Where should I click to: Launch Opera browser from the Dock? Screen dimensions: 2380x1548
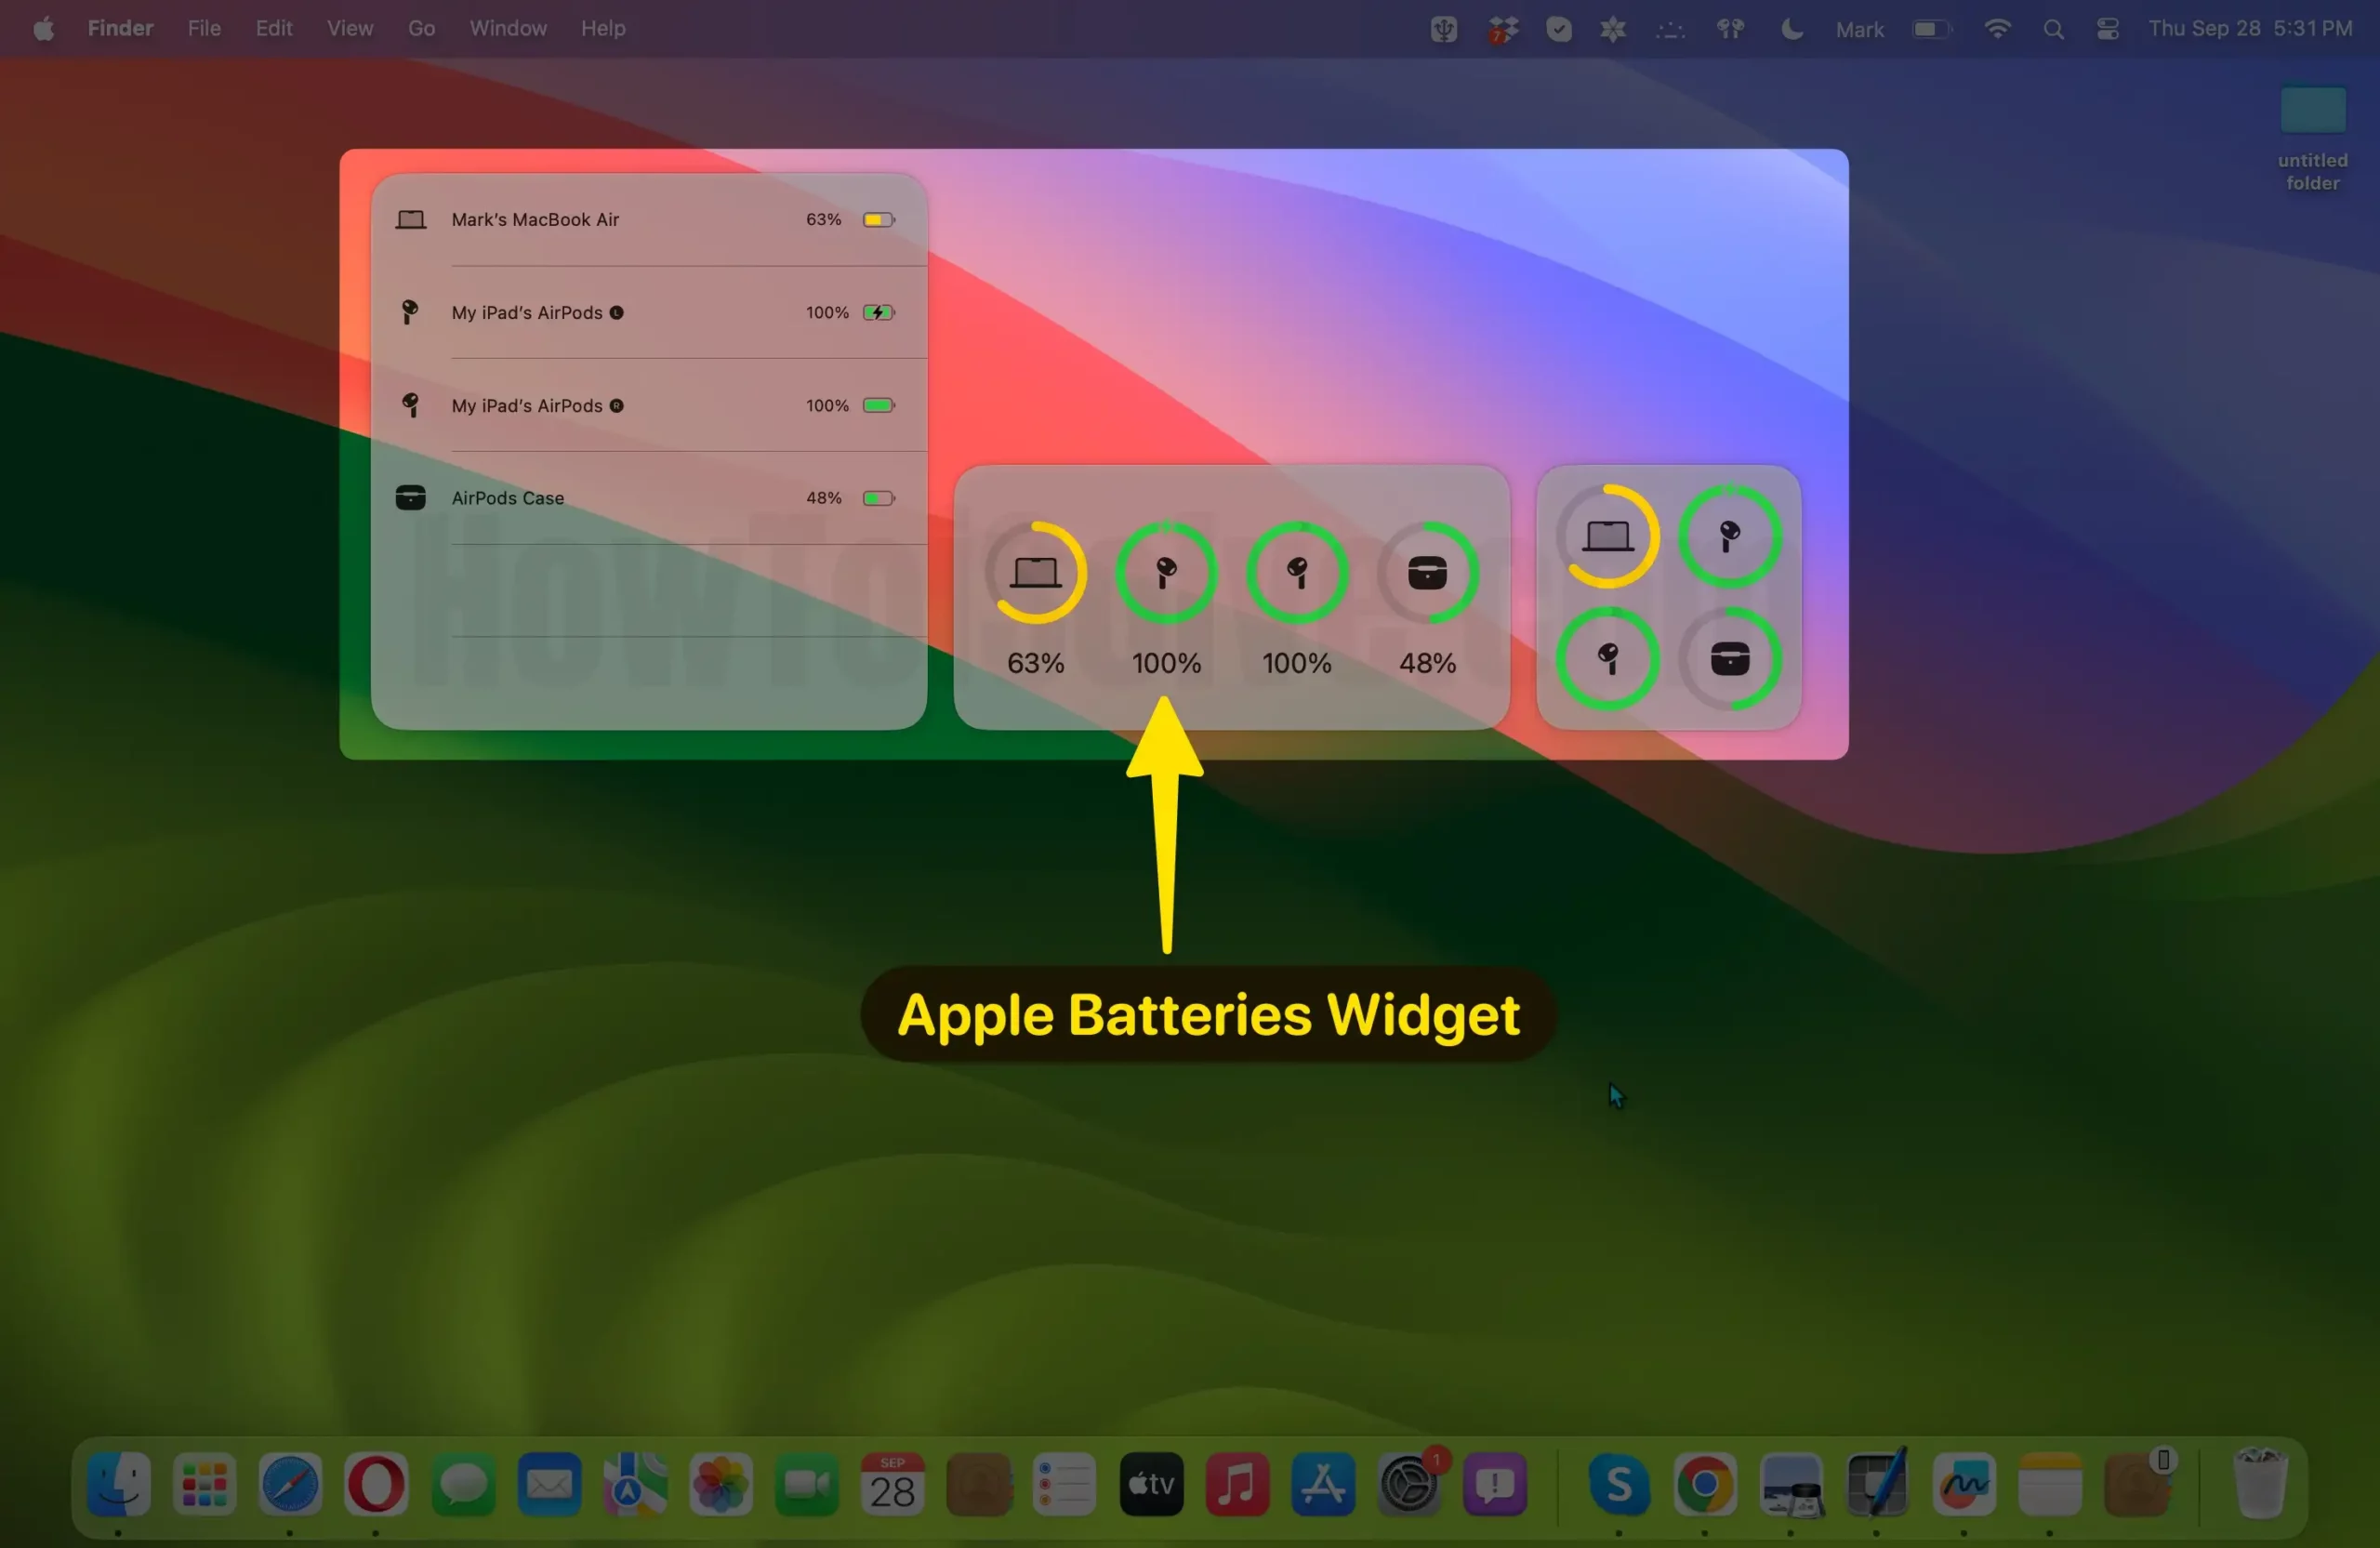[376, 1484]
